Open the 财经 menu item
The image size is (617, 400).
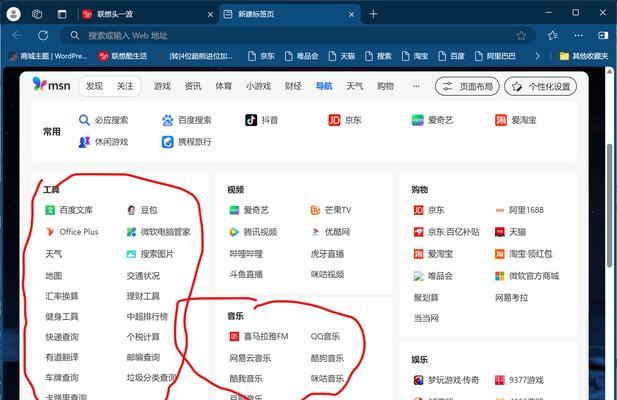click(293, 86)
